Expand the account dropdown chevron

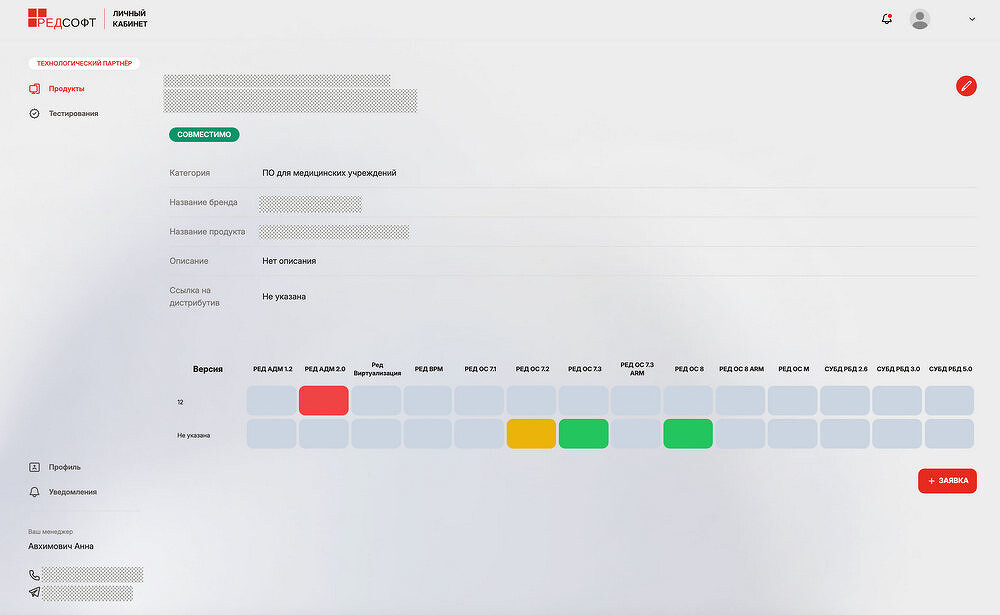pos(972,19)
